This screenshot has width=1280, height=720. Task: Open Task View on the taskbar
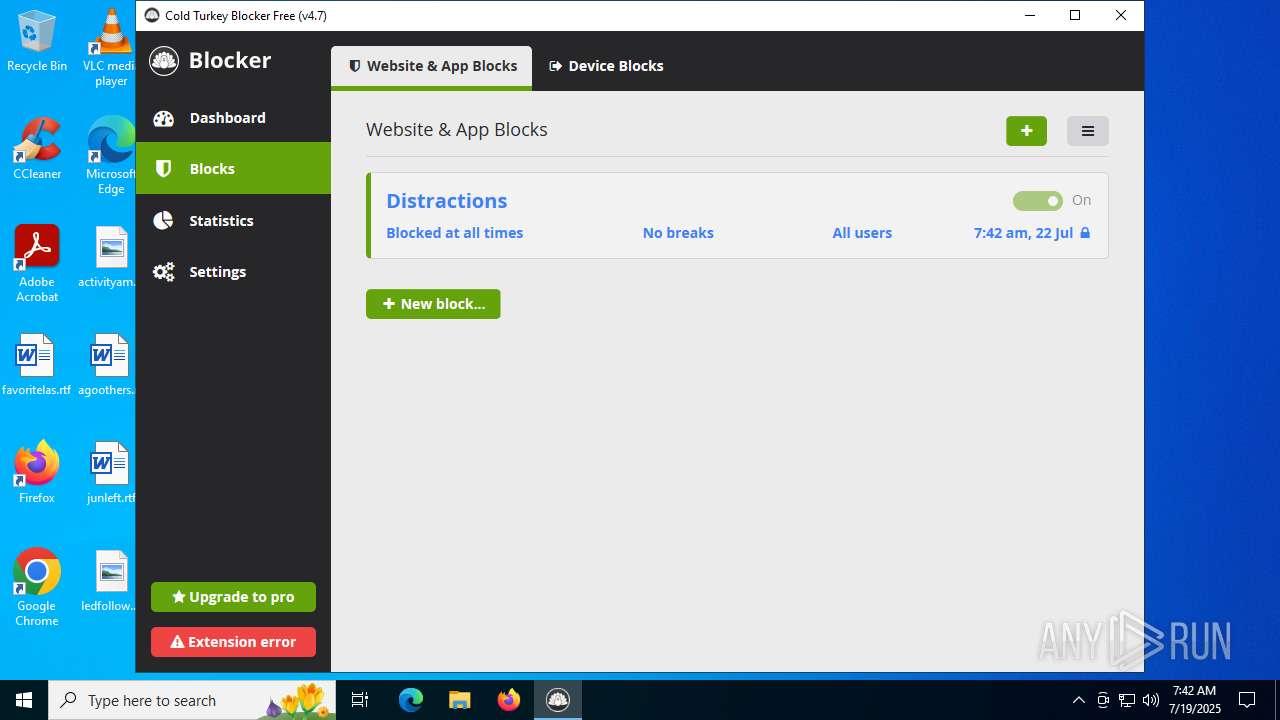(x=360, y=700)
